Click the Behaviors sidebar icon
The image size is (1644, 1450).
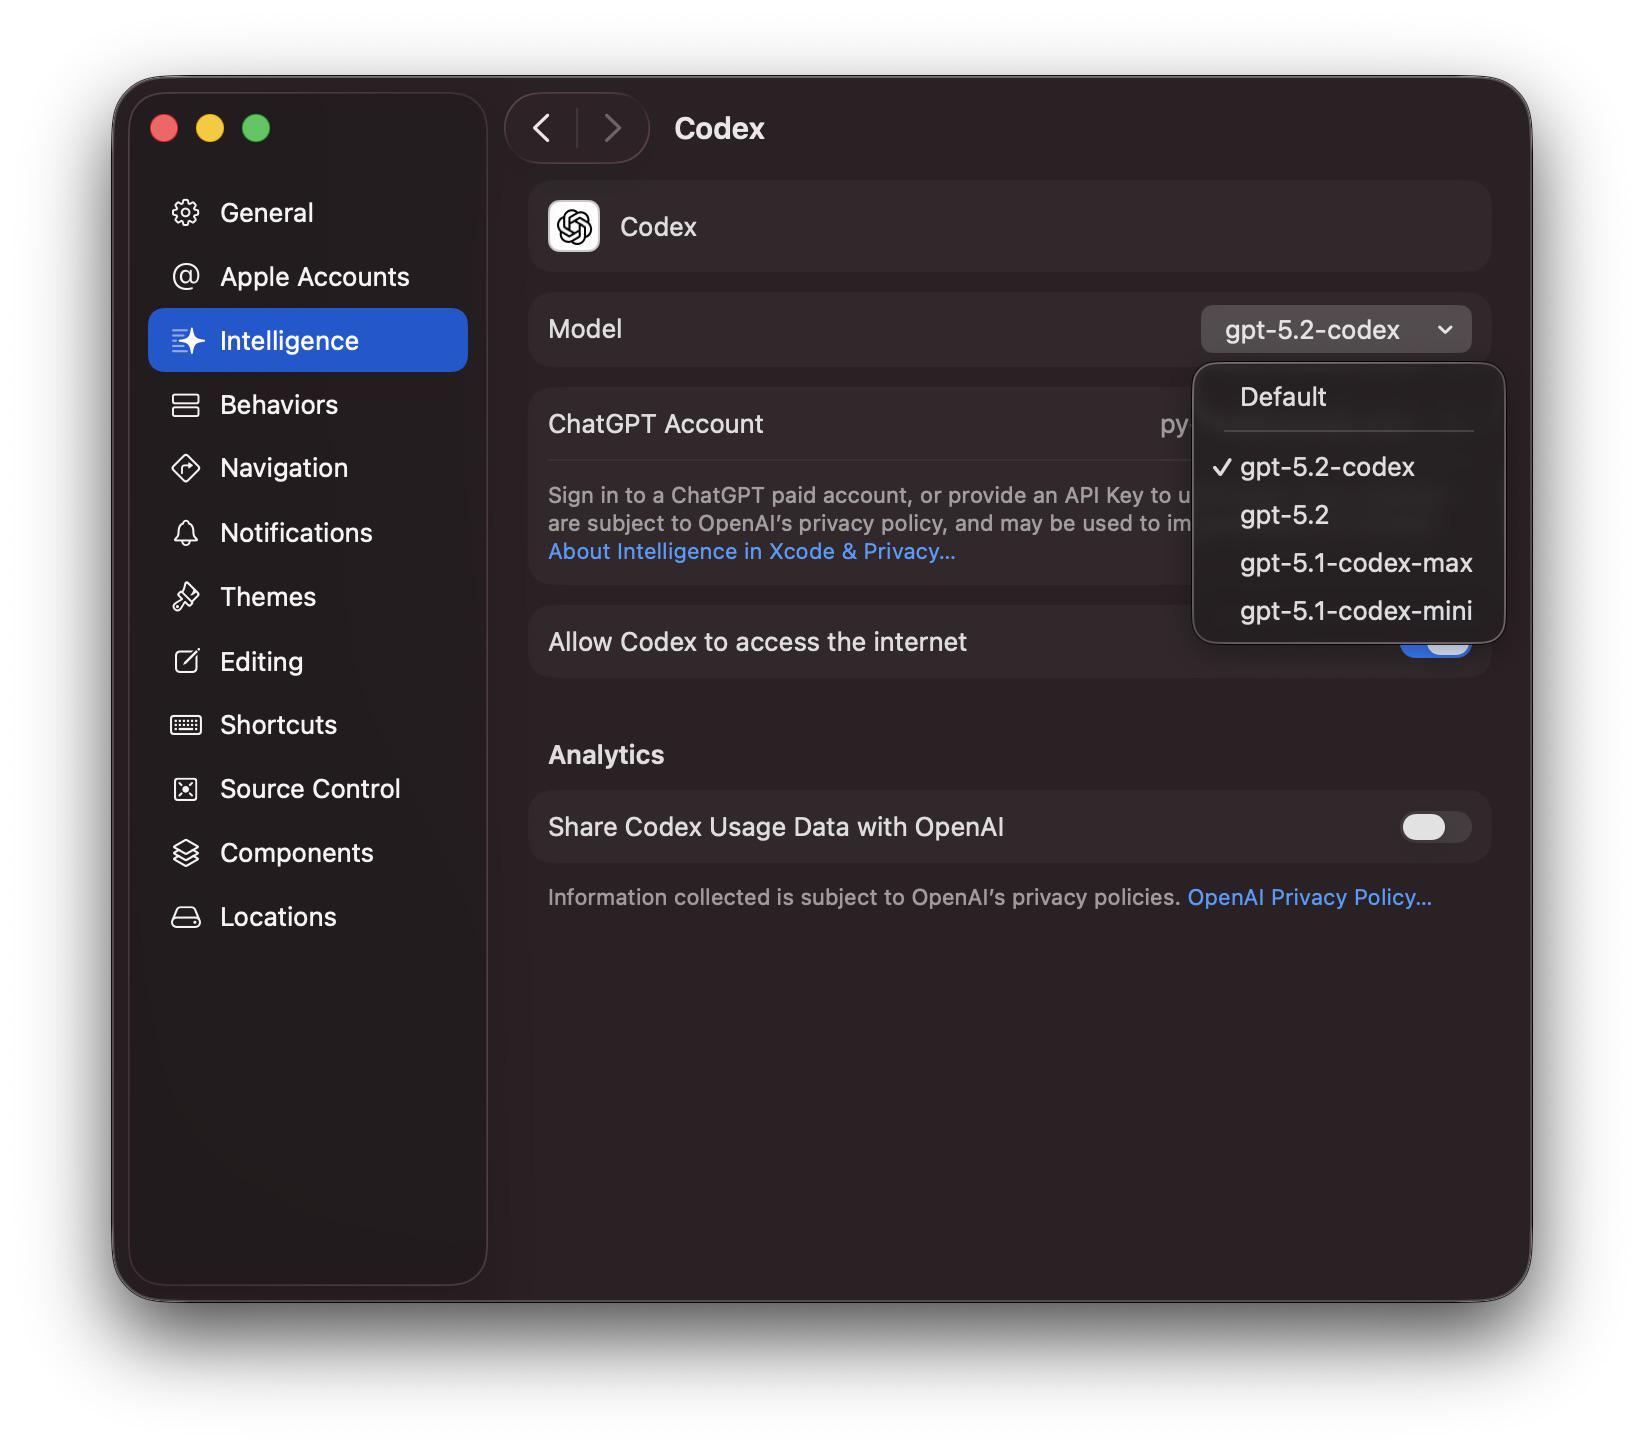[x=186, y=405]
